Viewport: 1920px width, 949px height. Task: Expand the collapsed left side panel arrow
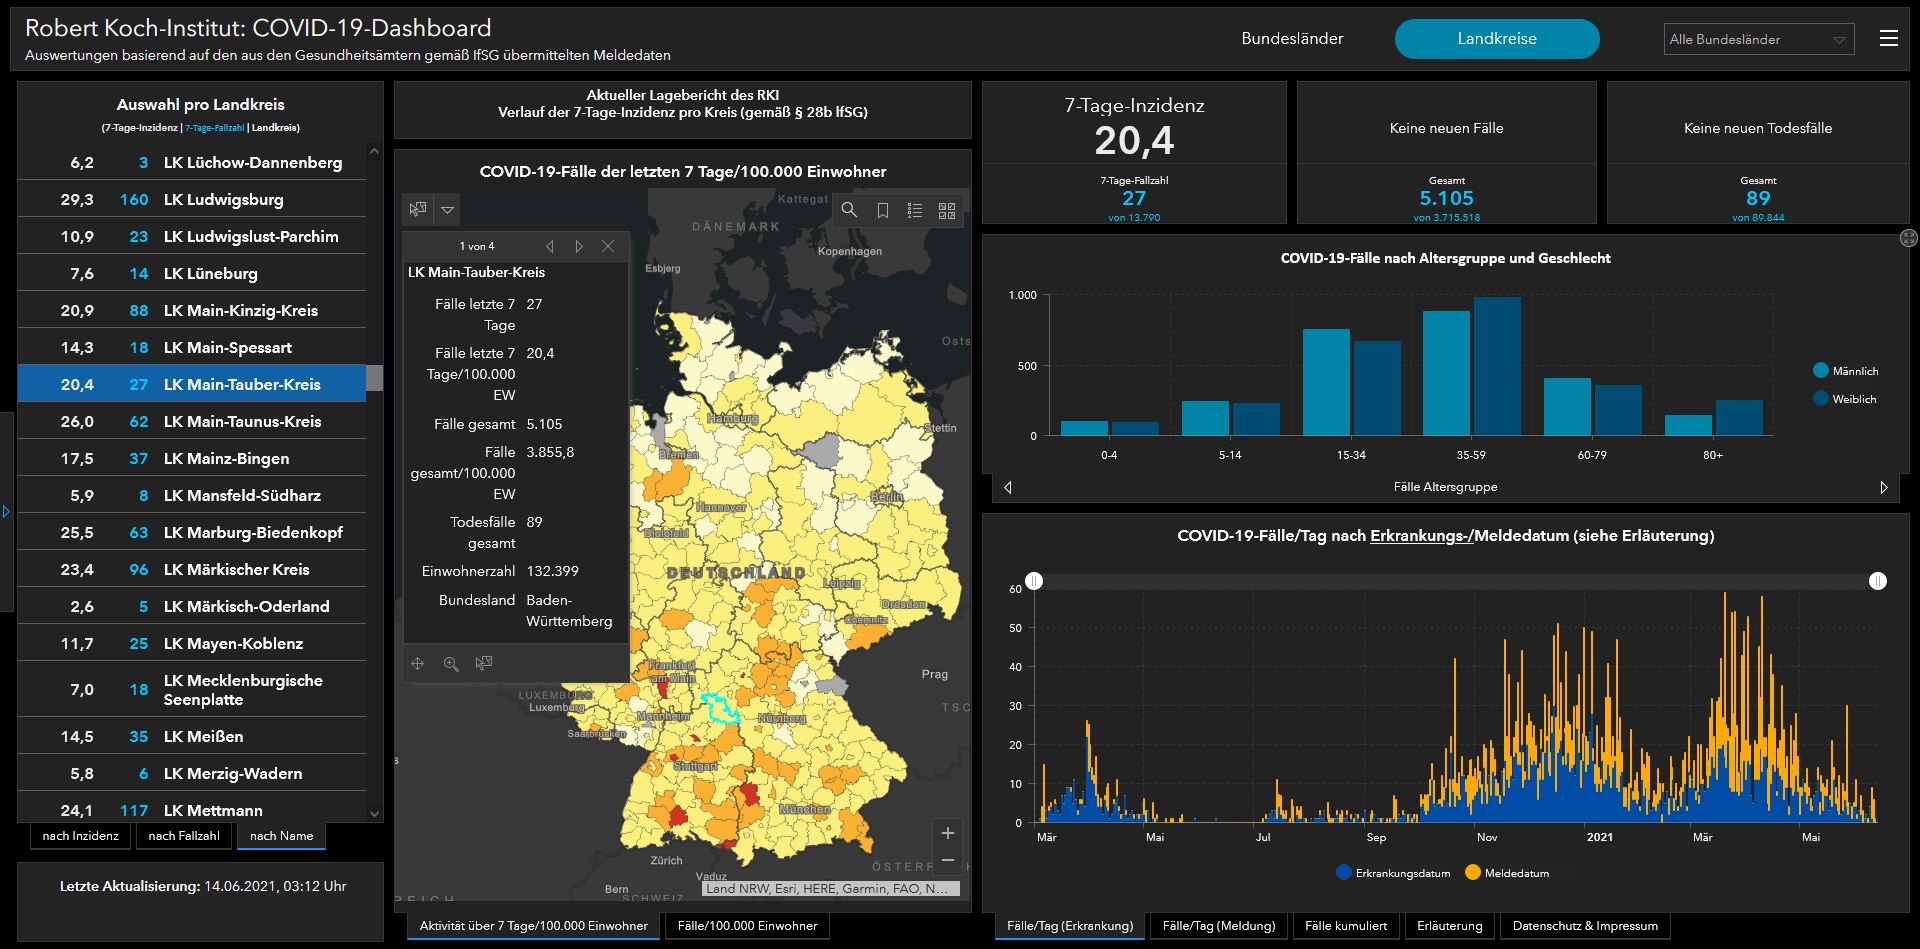pyautogui.click(x=6, y=512)
